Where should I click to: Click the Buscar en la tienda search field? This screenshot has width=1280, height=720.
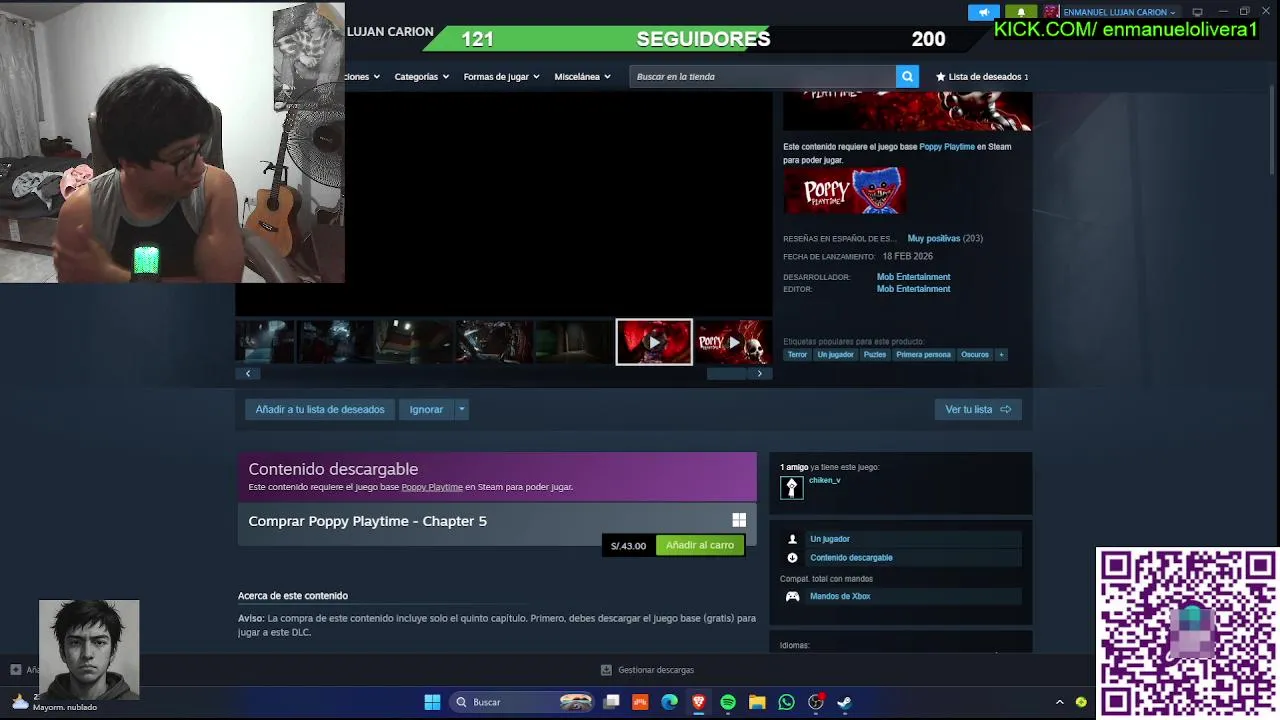[763, 76]
